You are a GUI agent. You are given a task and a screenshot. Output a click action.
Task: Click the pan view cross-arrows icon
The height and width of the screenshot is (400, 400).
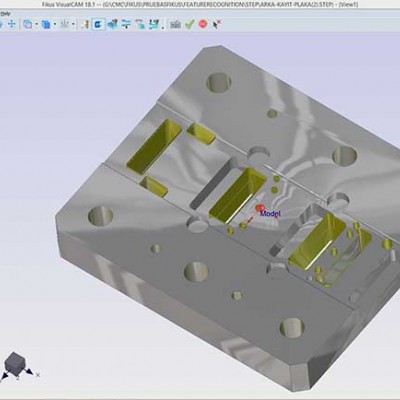tap(12, 24)
